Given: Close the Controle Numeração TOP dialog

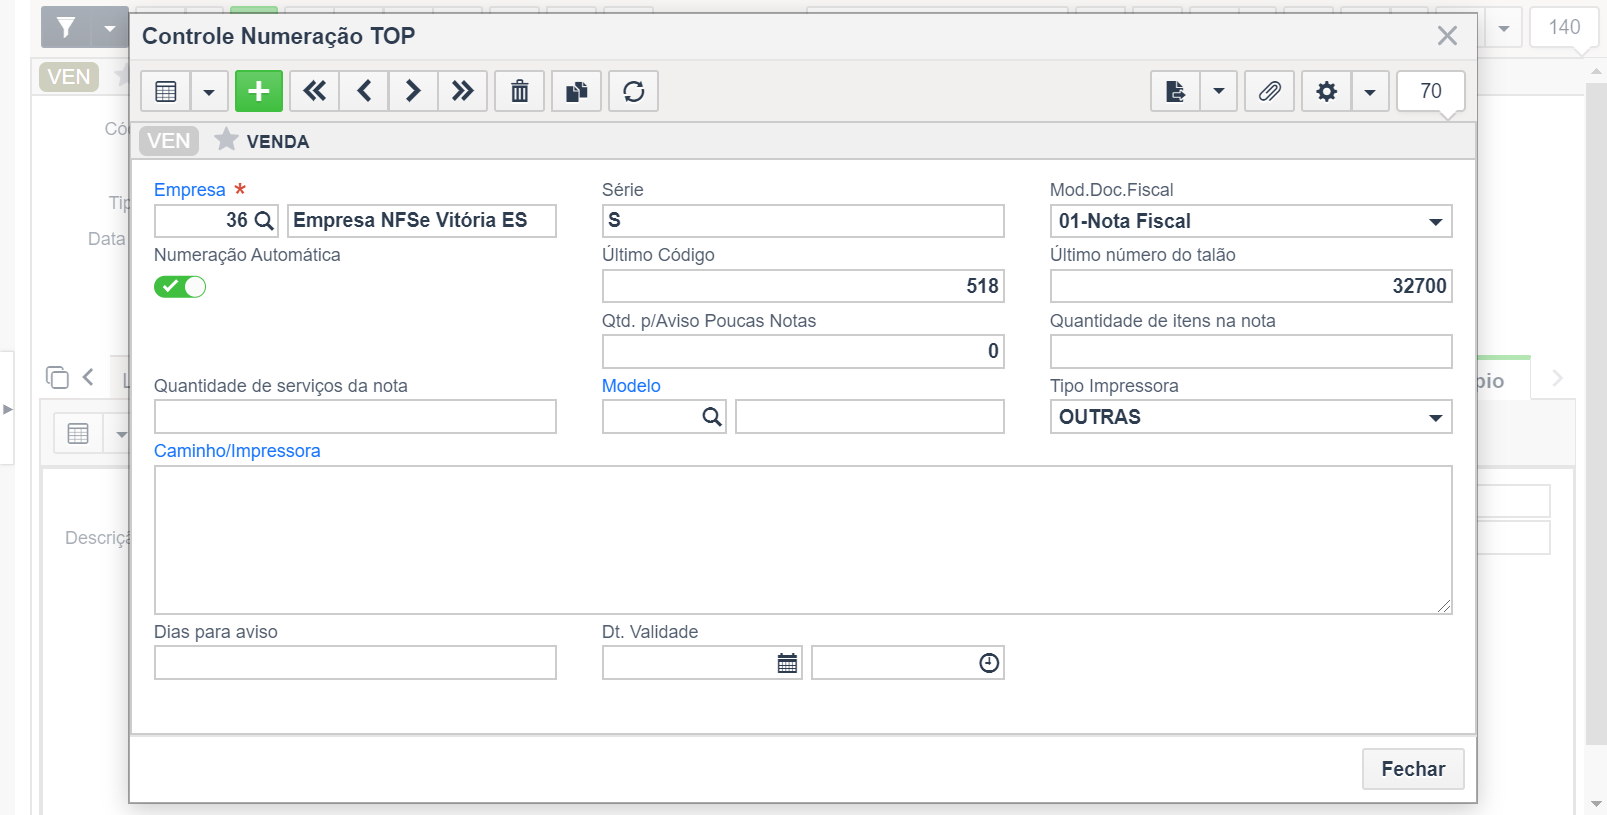Looking at the screenshot, I should 1447,36.
